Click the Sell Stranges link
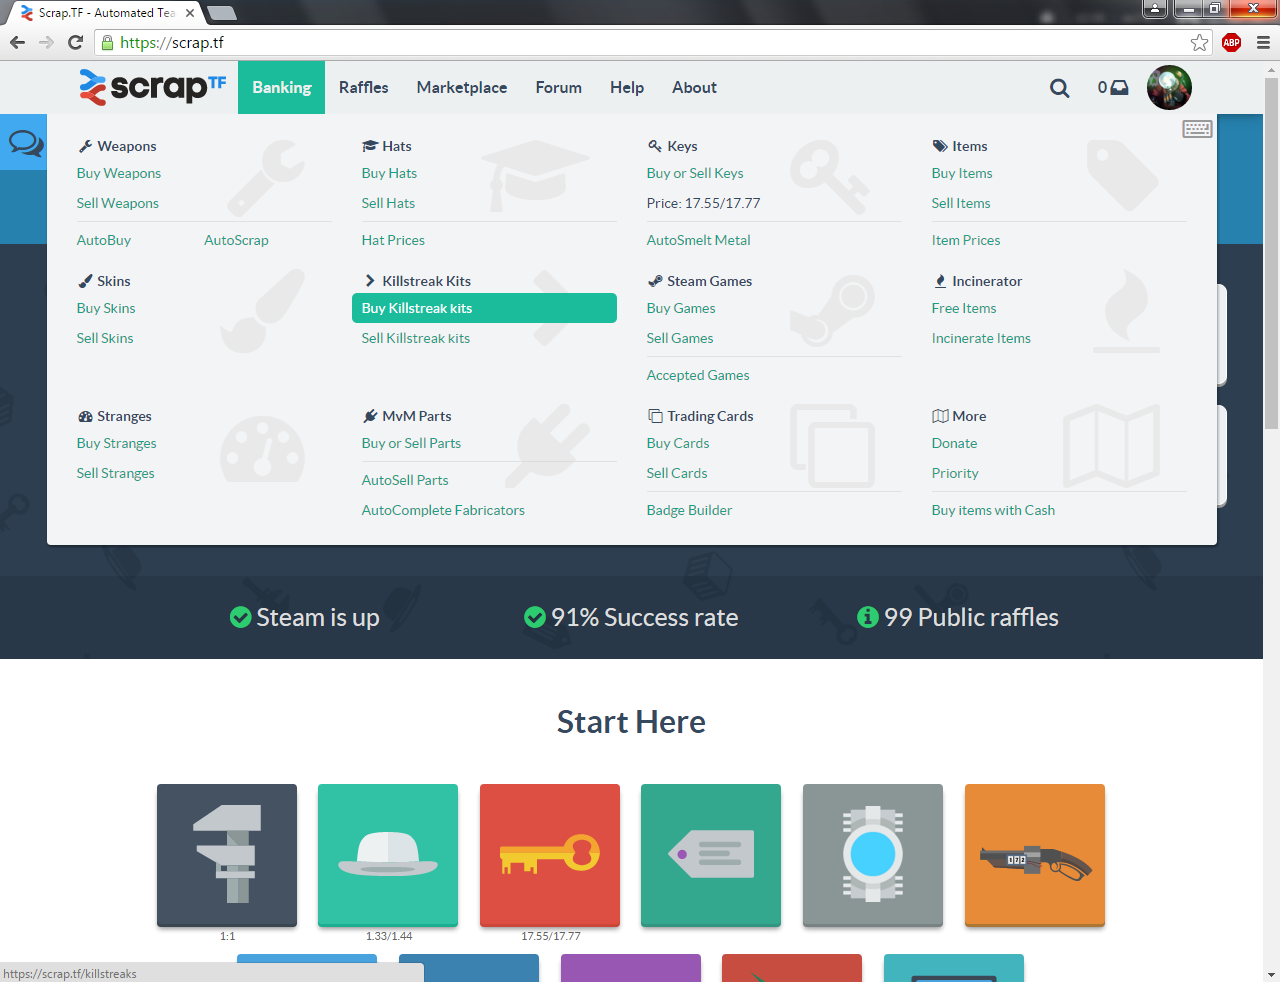1280x982 pixels. click(116, 473)
